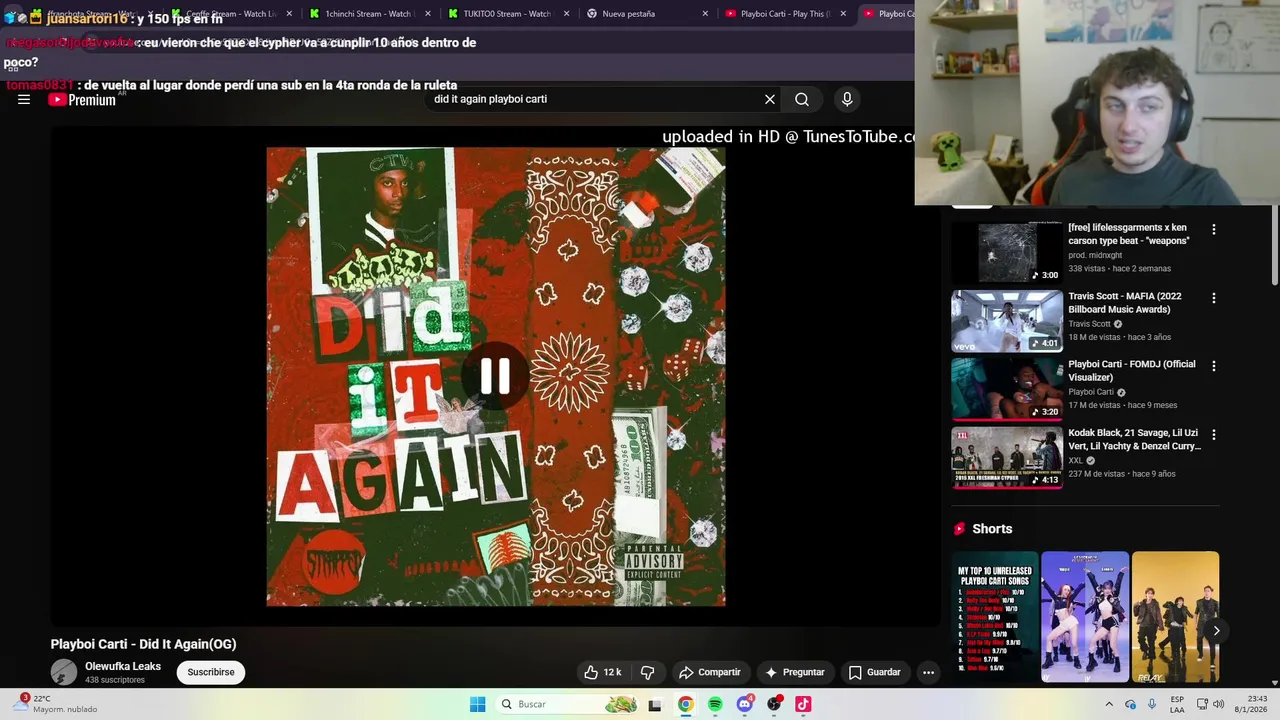
Task: Click channel name 'prod. midnxght'
Action: pos(1095,255)
